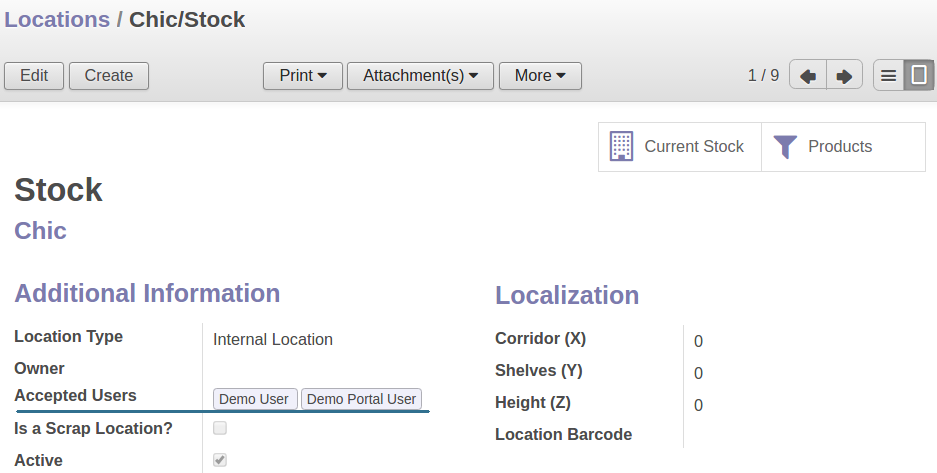Switch to form view
Screen dimensions: 937x473
(x=919, y=76)
